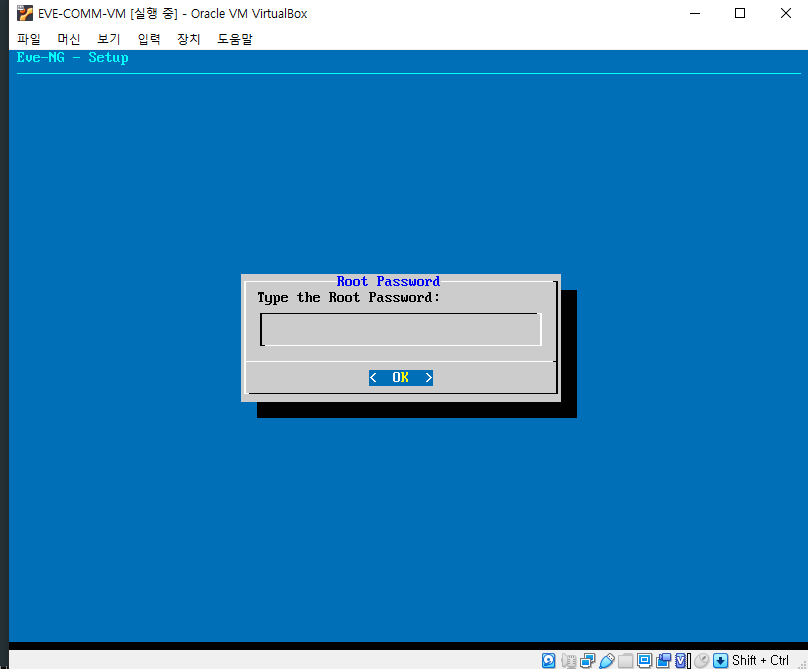This screenshot has height=669, width=808.
Task: Open the 입력 menu
Action: tap(149, 39)
